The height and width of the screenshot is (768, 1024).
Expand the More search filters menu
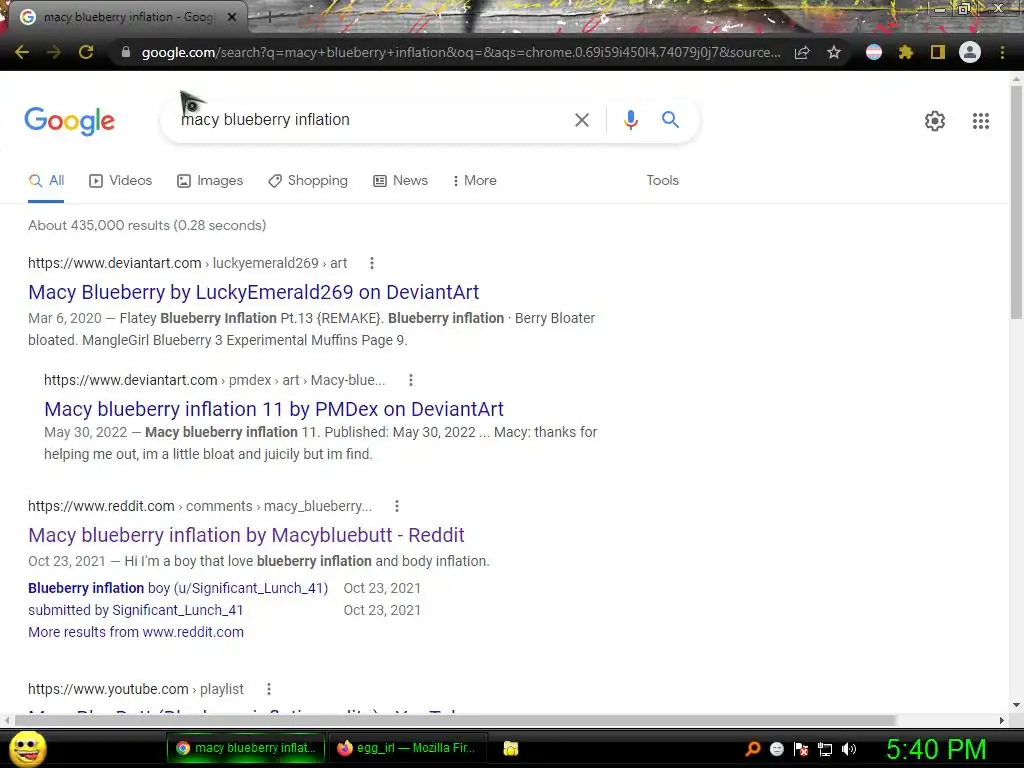click(x=475, y=181)
